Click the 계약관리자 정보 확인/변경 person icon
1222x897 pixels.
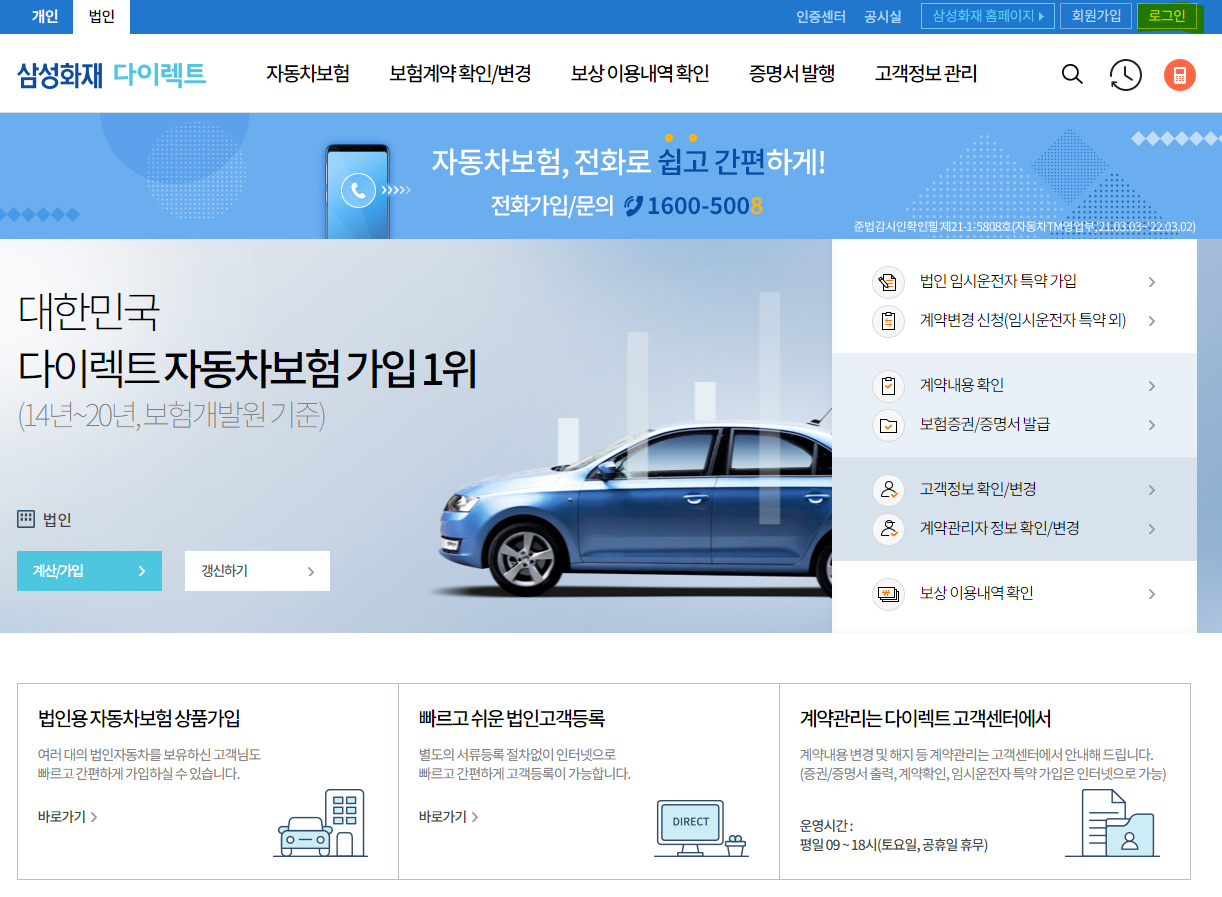[888, 529]
